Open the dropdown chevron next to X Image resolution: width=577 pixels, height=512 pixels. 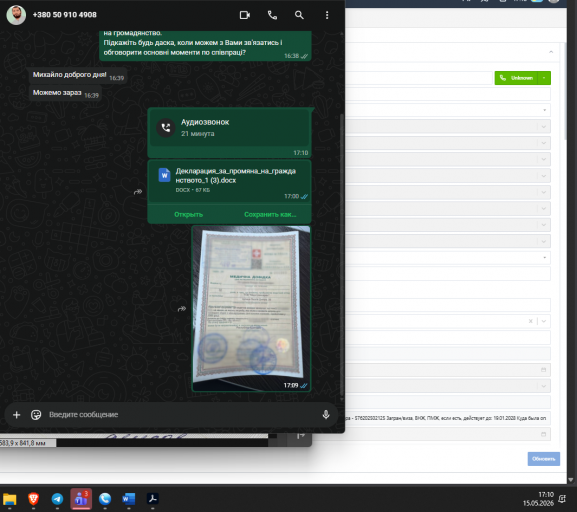pyautogui.click(x=544, y=321)
